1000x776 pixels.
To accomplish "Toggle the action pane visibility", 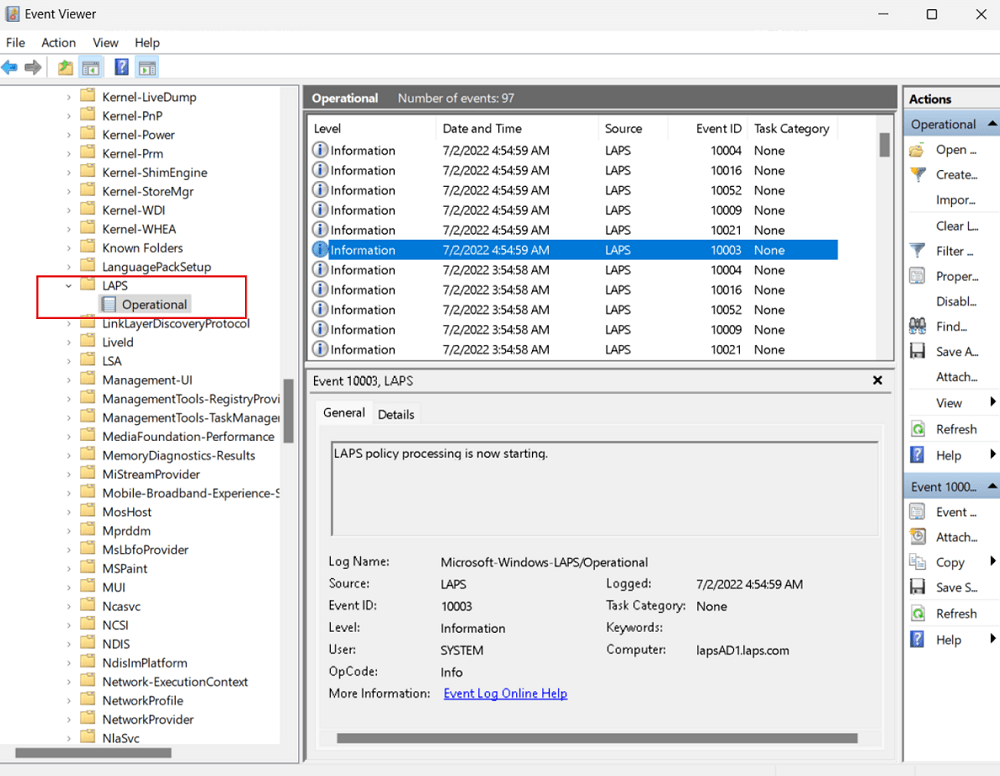I will (x=146, y=67).
